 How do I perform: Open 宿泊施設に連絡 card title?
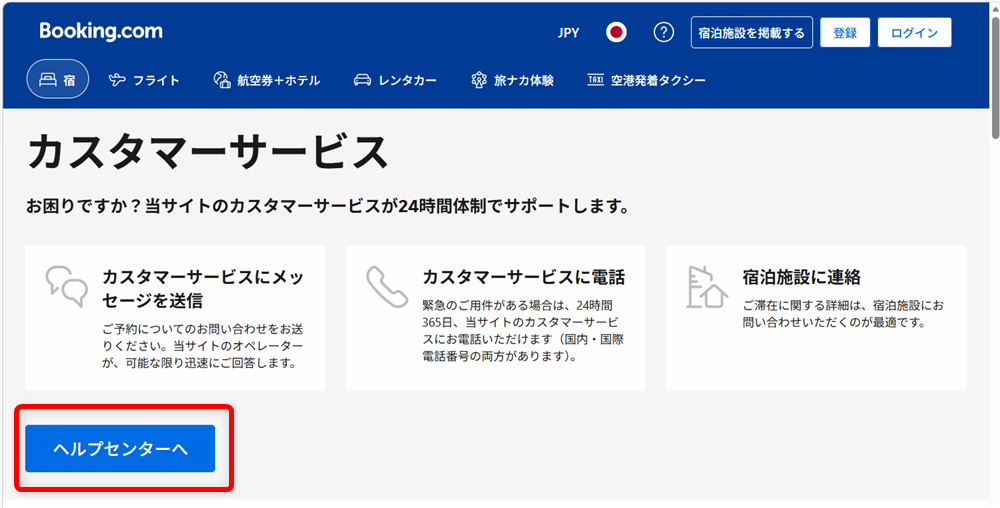click(x=802, y=277)
